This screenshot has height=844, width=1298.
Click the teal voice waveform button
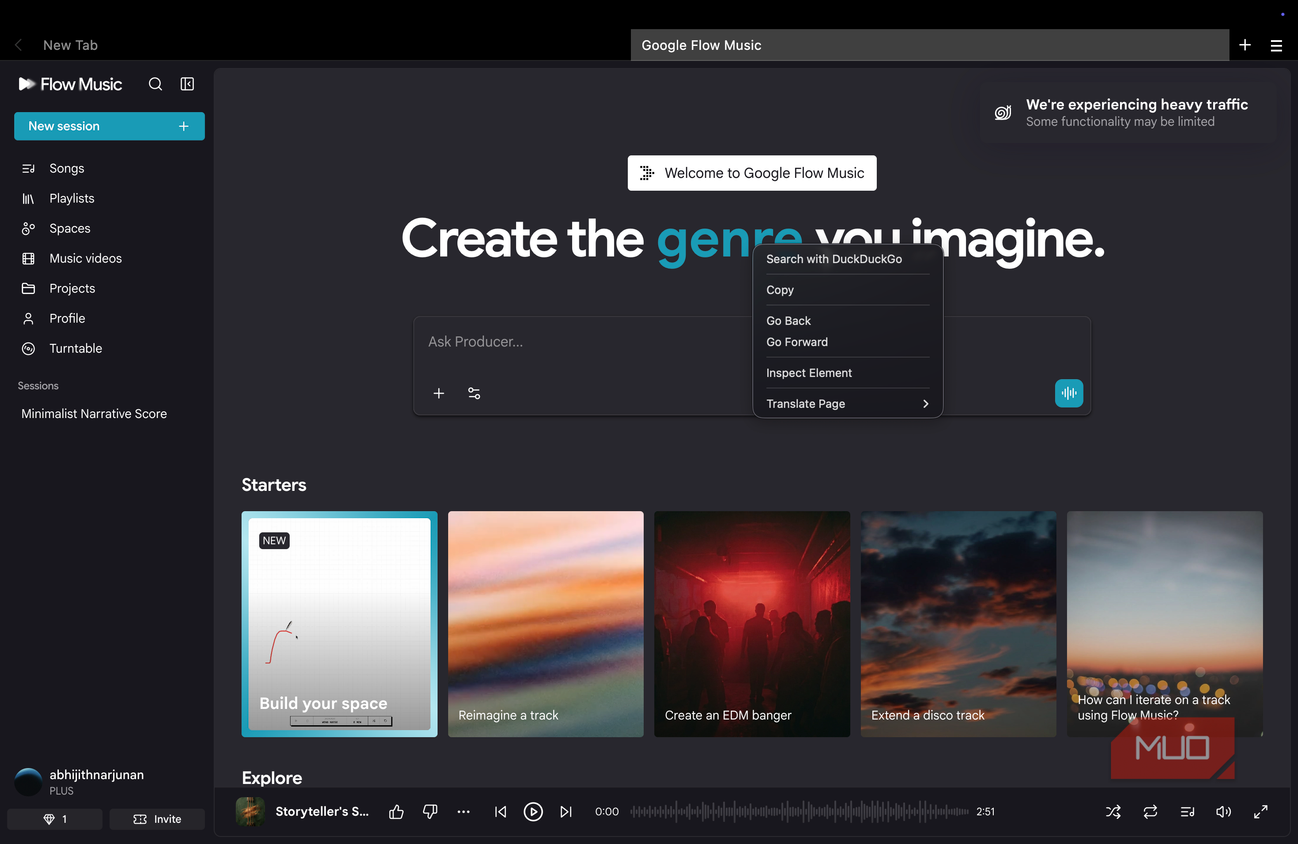[1069, 393]
